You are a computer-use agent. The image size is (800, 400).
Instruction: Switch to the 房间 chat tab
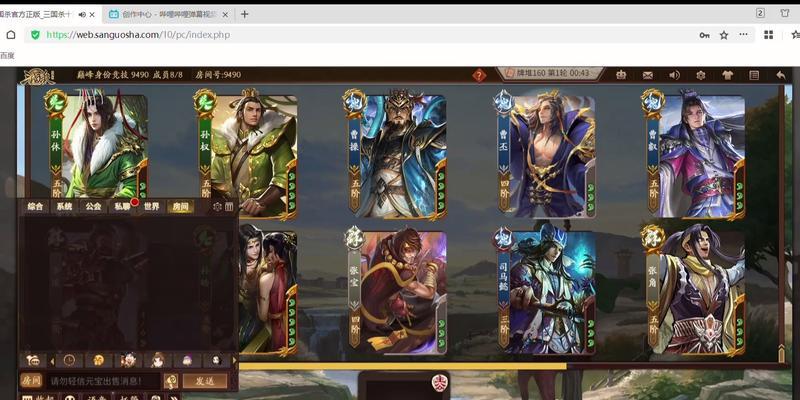click(x=181, y=207)
